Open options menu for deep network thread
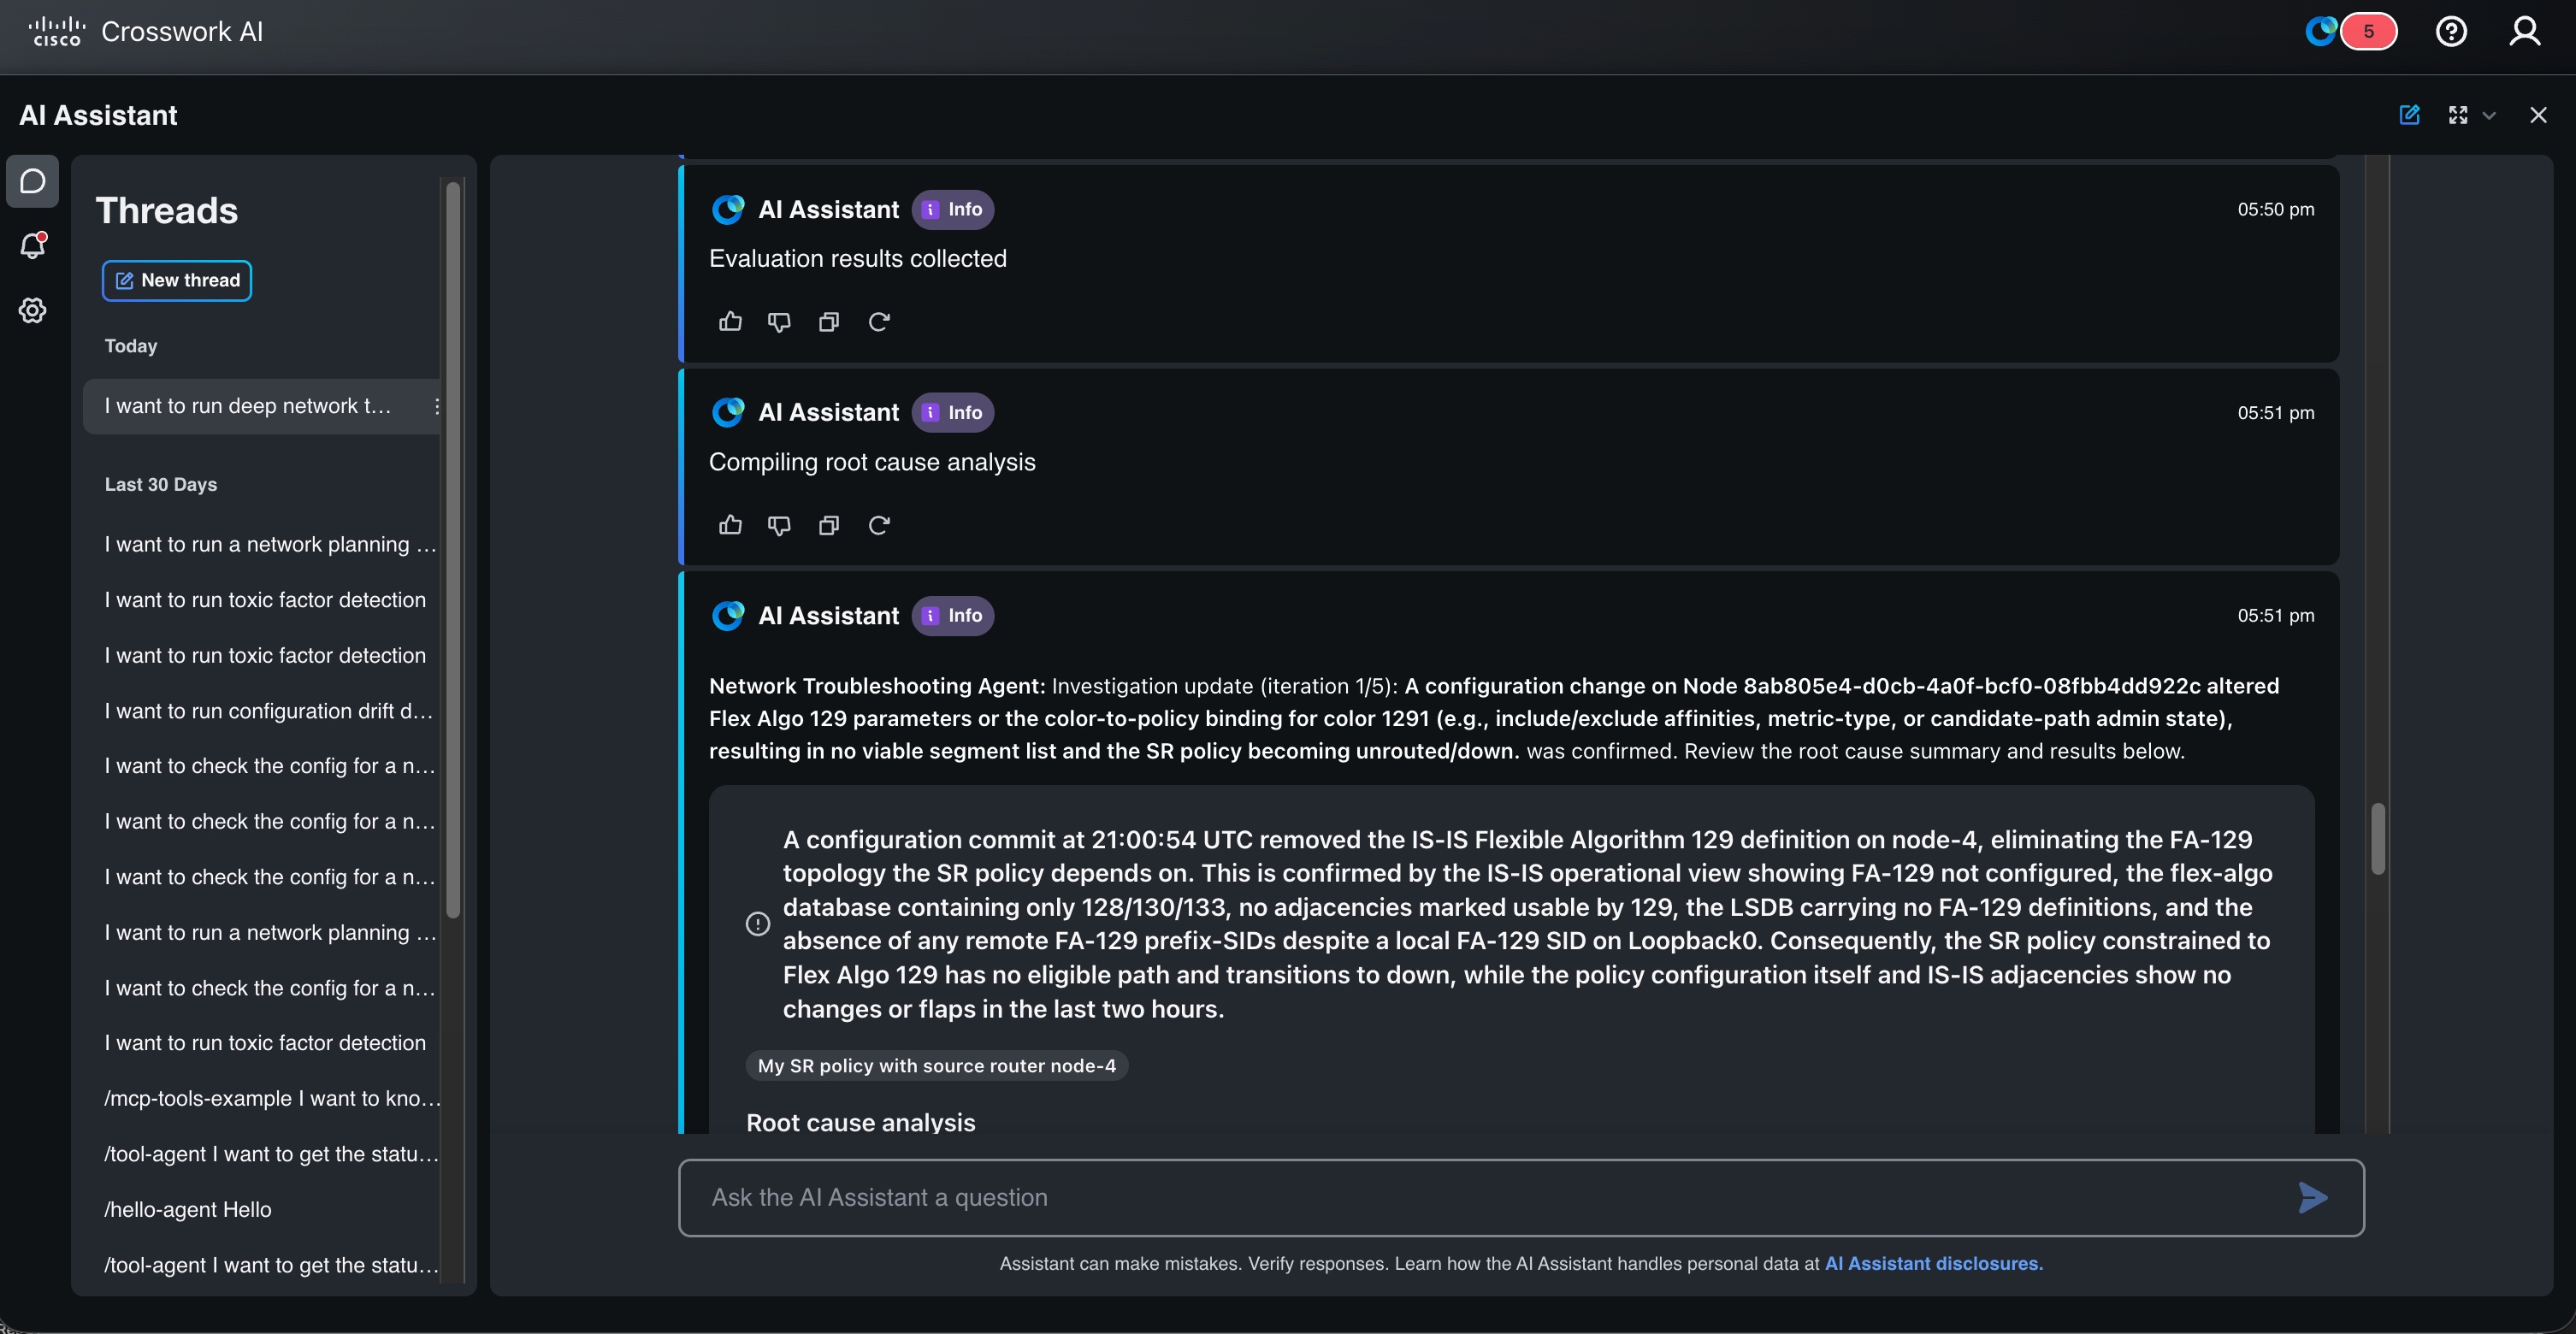 436,406
